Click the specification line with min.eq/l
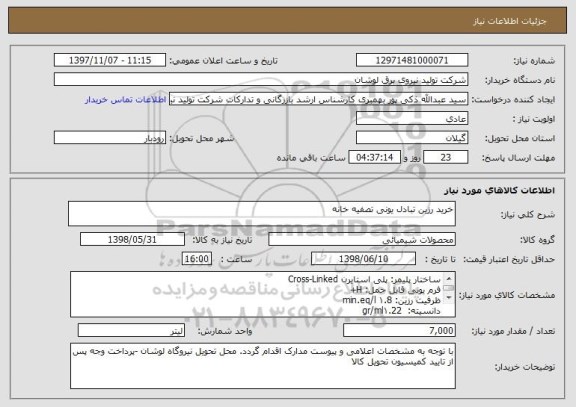 (392, 300)
